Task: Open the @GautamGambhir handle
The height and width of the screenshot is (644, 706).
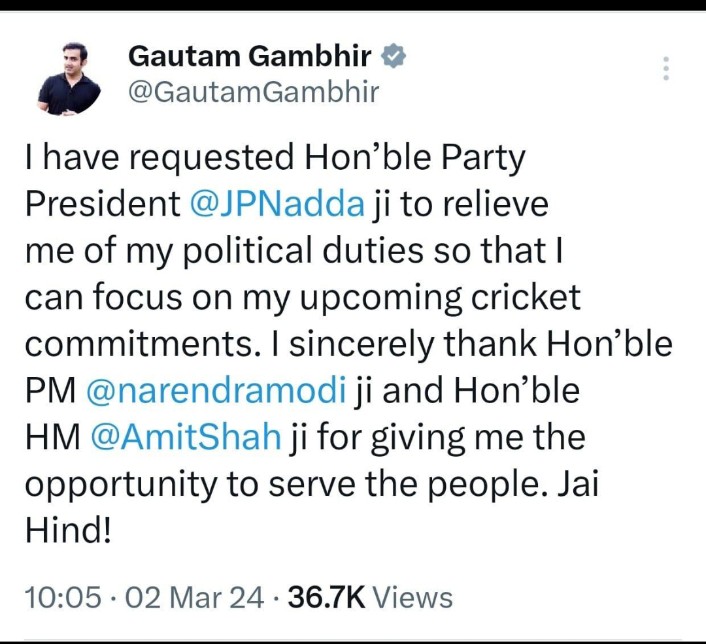Action: click(x=253, y=93)
